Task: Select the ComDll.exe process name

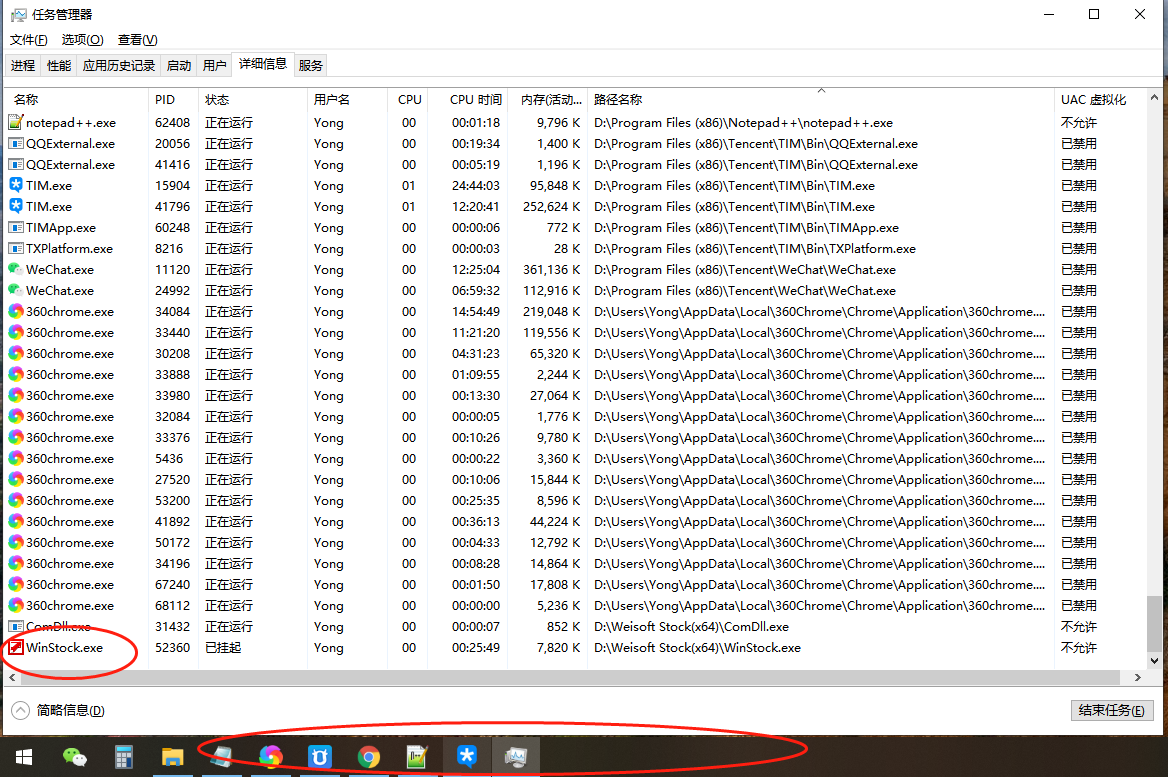Action: coord(58,627)
